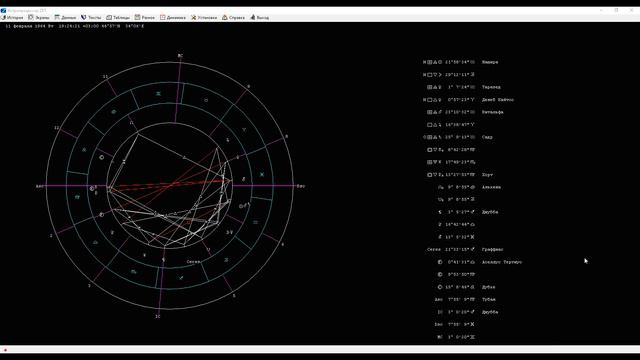Click house number 5 on the outer ring
640x360 pixels.
coord(234,296)
